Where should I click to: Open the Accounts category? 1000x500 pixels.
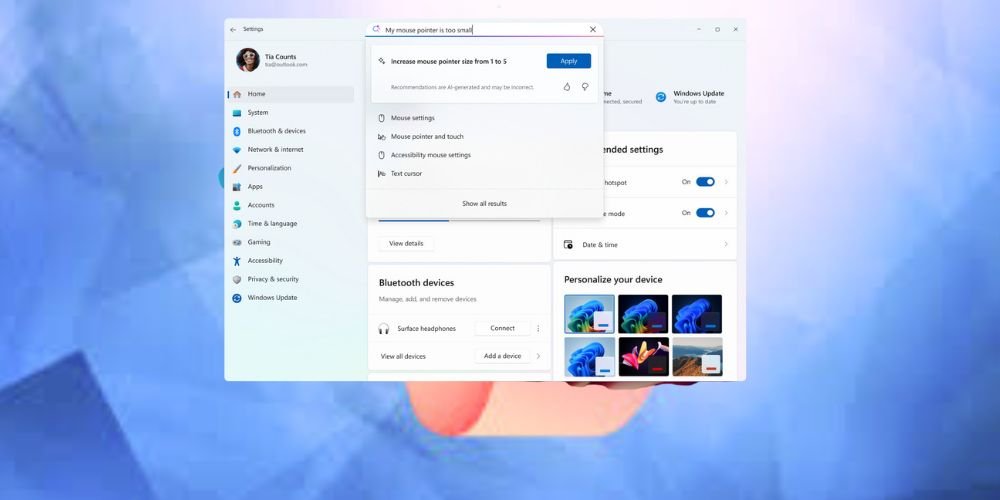291,205
